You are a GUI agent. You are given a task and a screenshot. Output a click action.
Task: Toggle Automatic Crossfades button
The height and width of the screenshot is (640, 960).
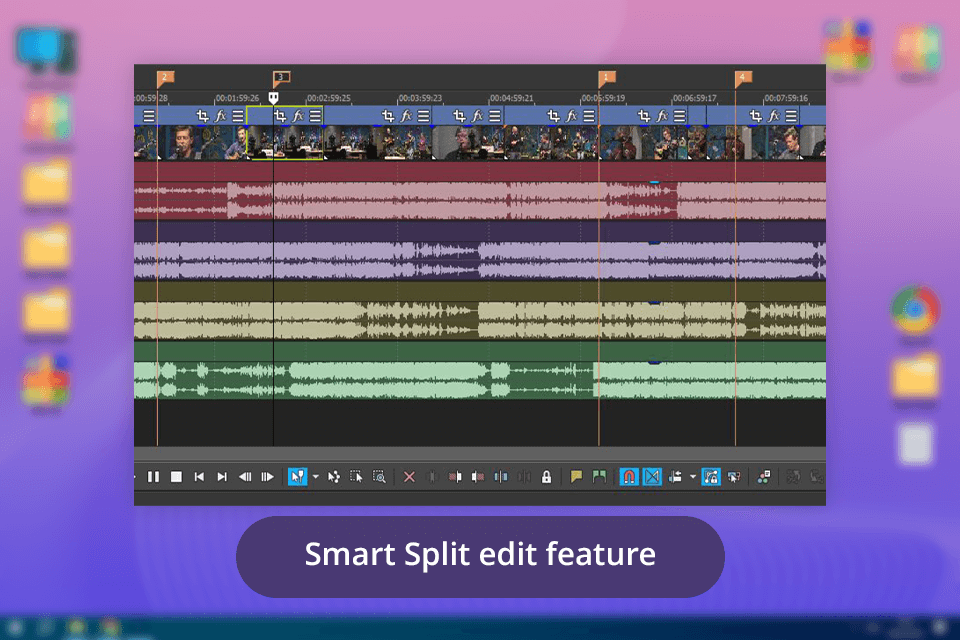[652, 476]
